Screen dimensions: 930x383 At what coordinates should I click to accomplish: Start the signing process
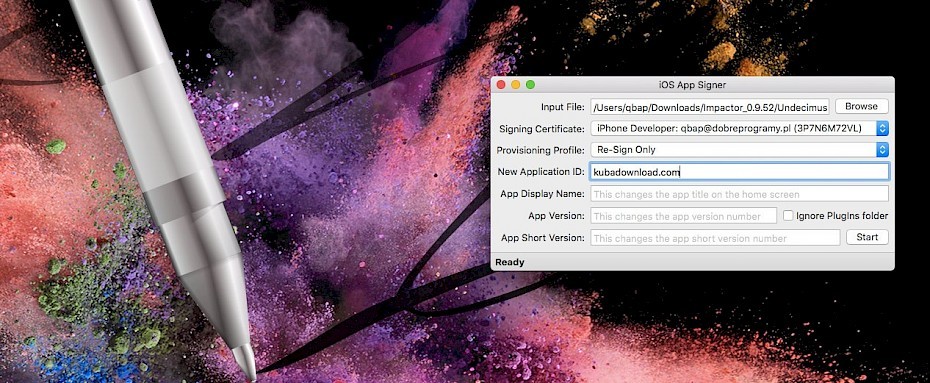point(867,237)
